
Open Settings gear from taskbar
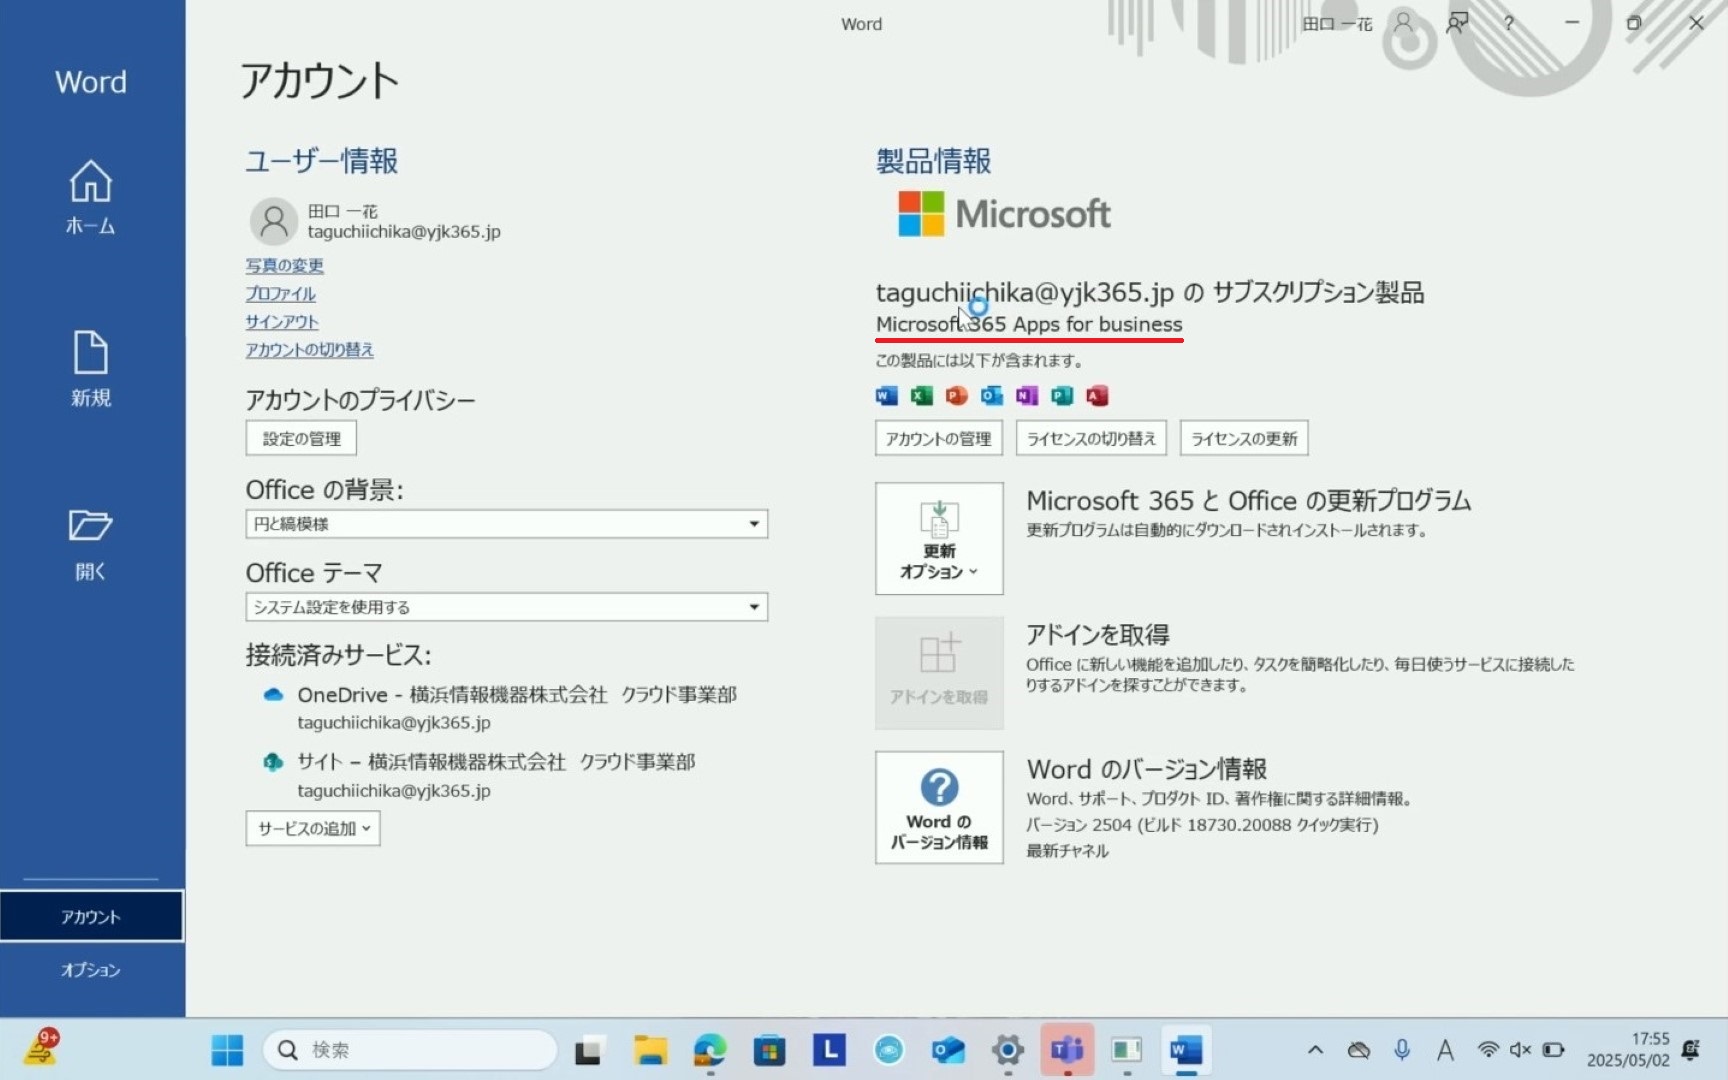click(1008, 1050)
